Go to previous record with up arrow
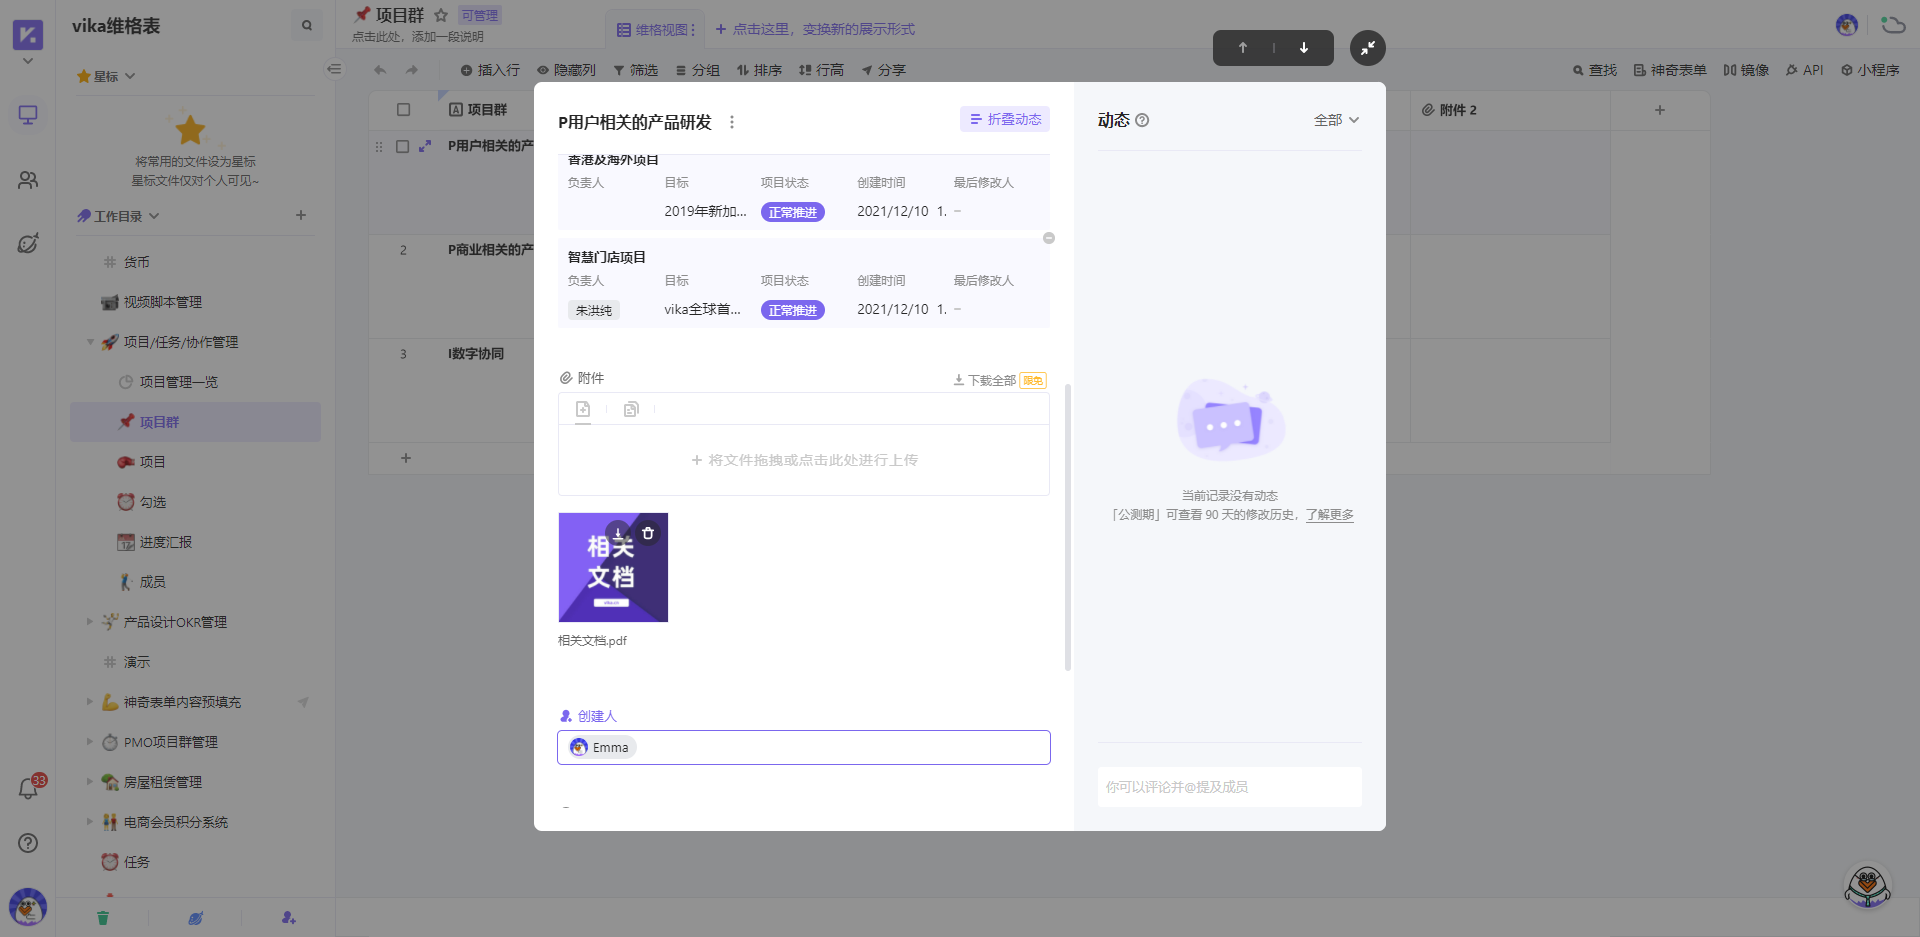This screenshot has height=937, width=1920. tap(1243, 48)
